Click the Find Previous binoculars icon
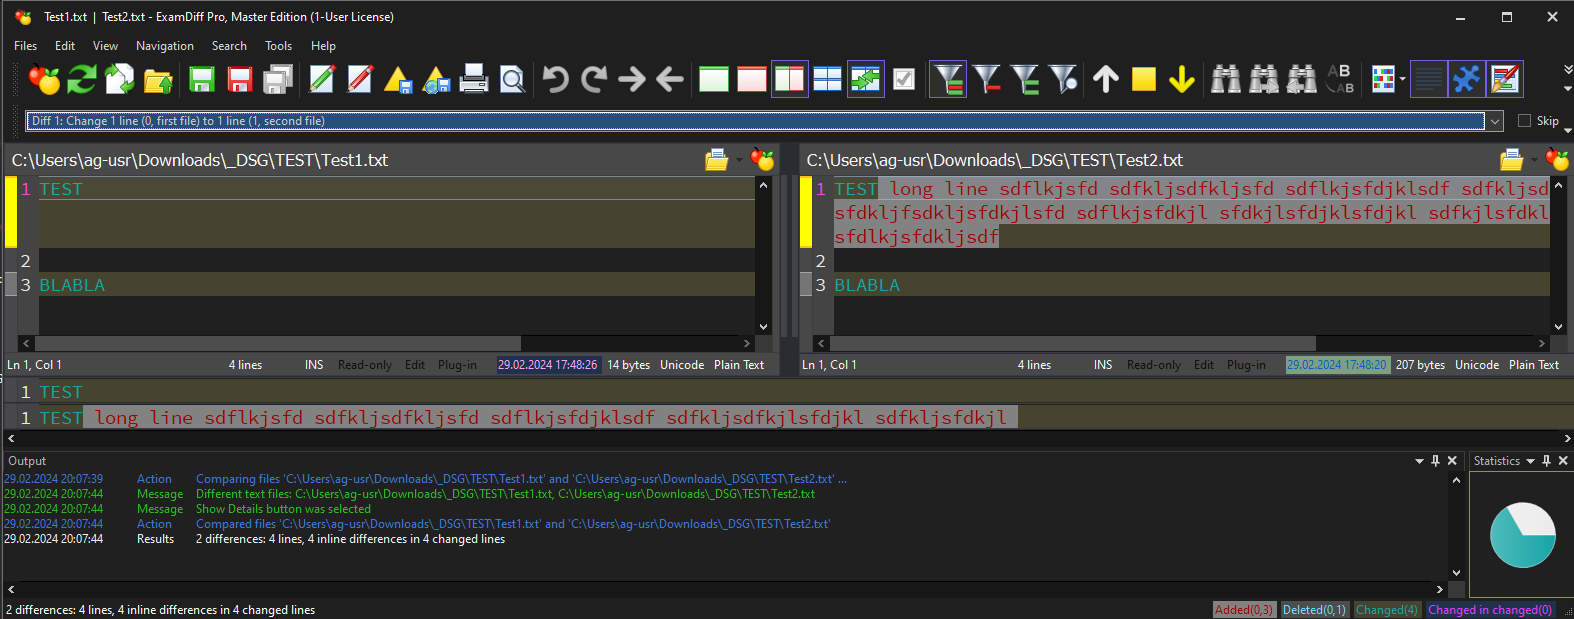 click(x=1302, y=79)
